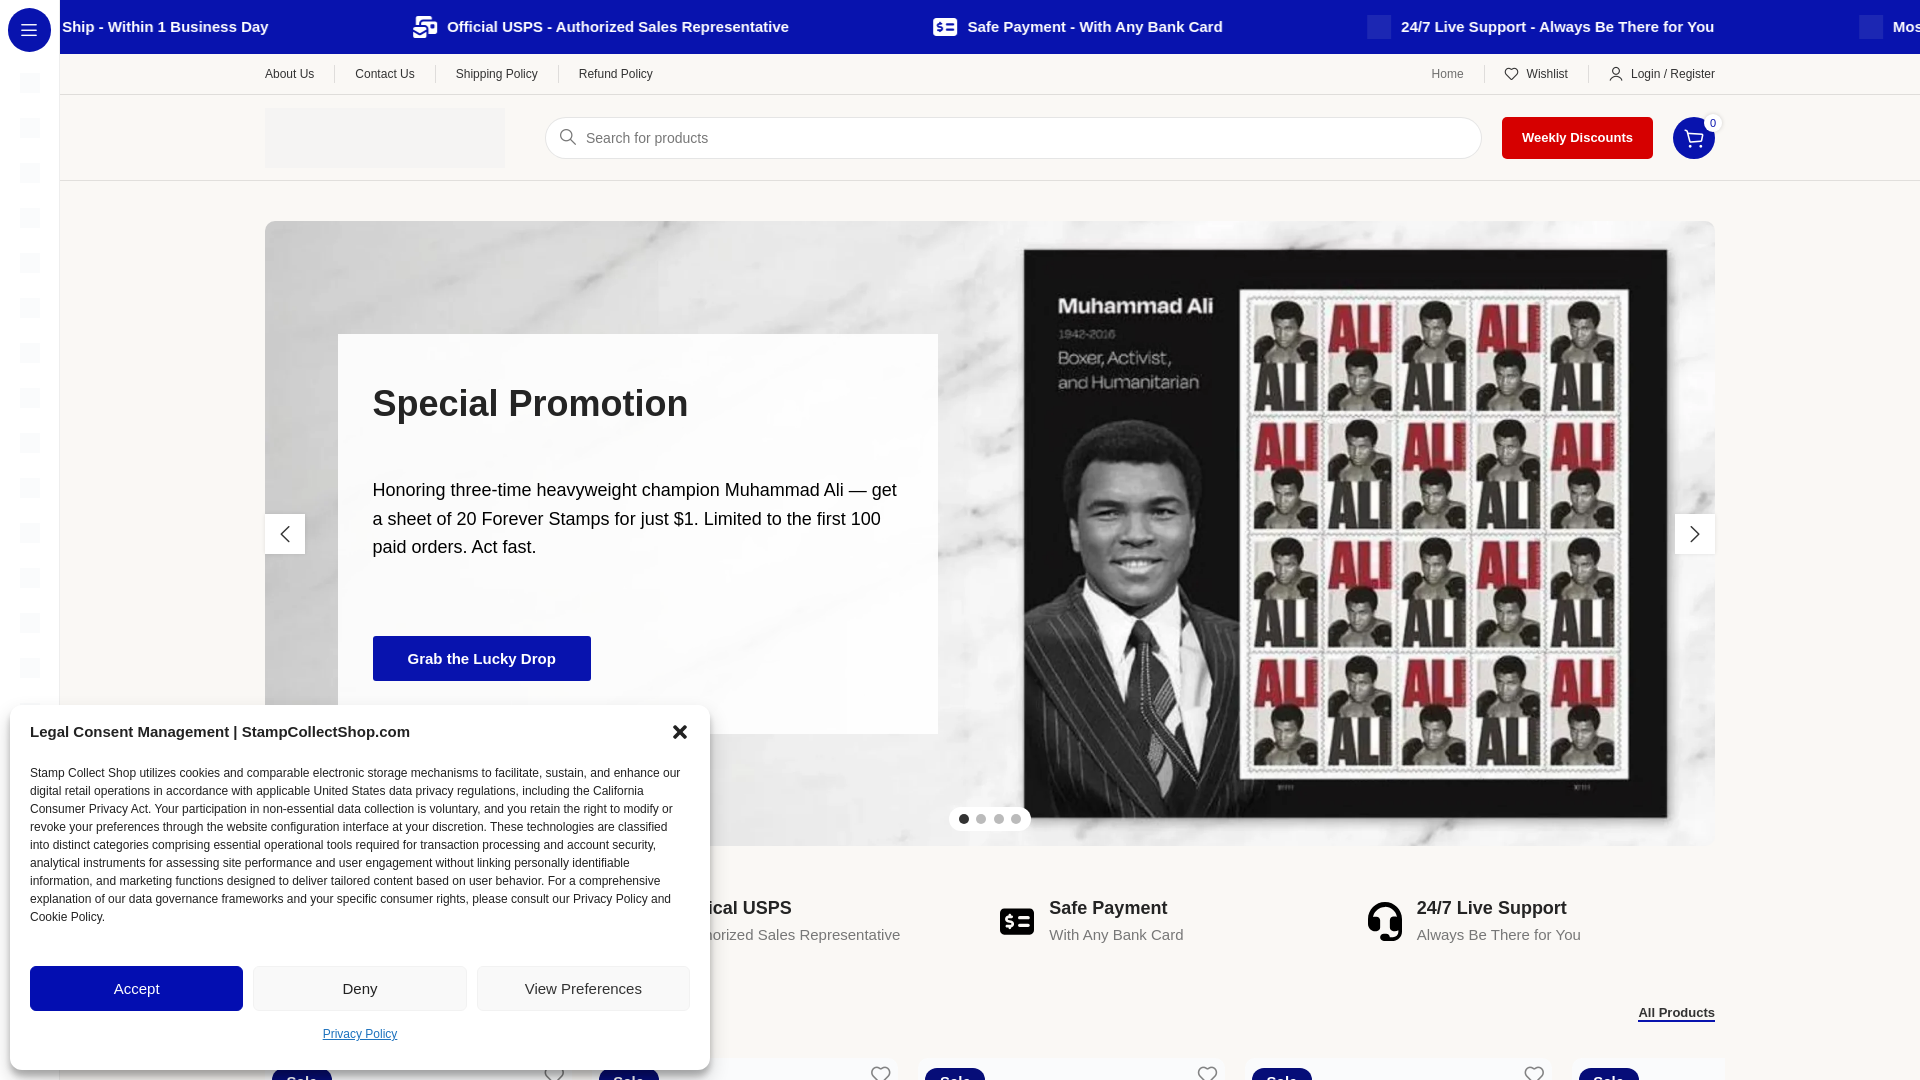
Task: Click the Safe Payment card icon
Action: tap(1017, 921)
